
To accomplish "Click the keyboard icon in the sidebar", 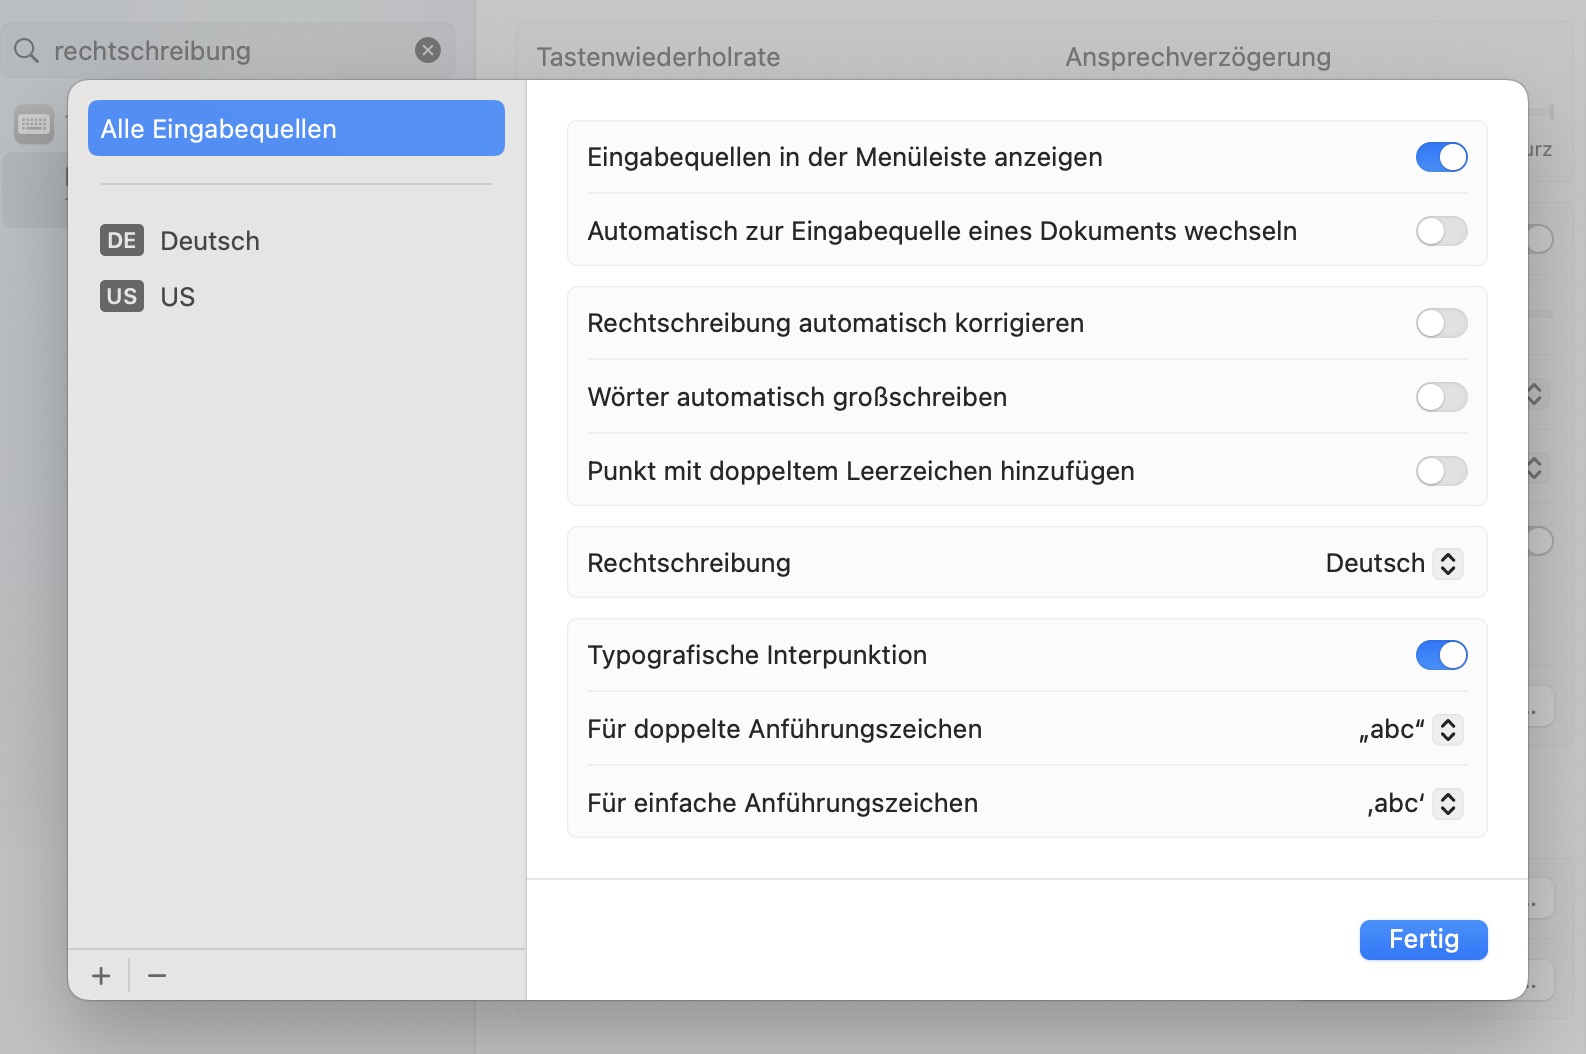I will [34, 124].
